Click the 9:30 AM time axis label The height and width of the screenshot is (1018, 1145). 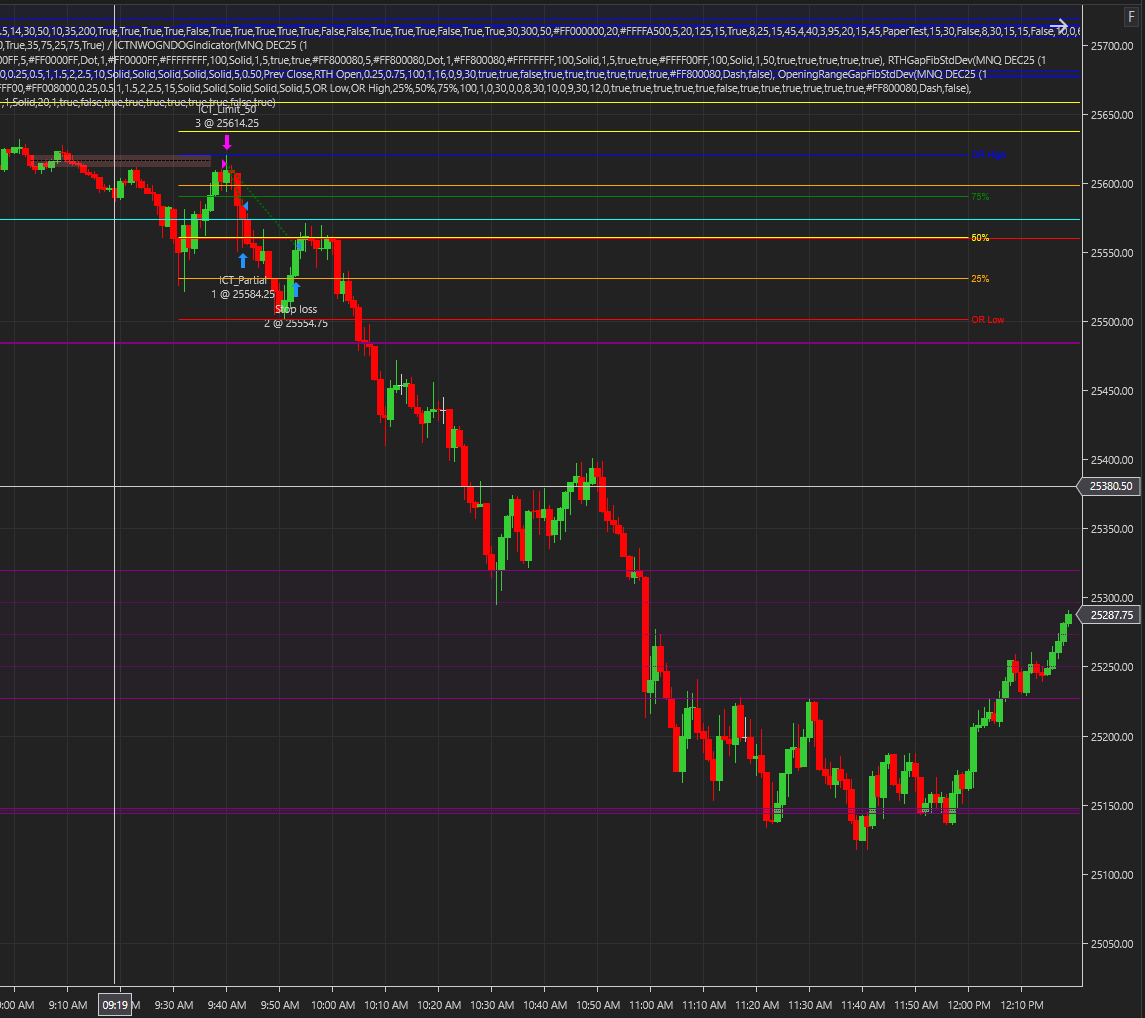(174, 1006)
